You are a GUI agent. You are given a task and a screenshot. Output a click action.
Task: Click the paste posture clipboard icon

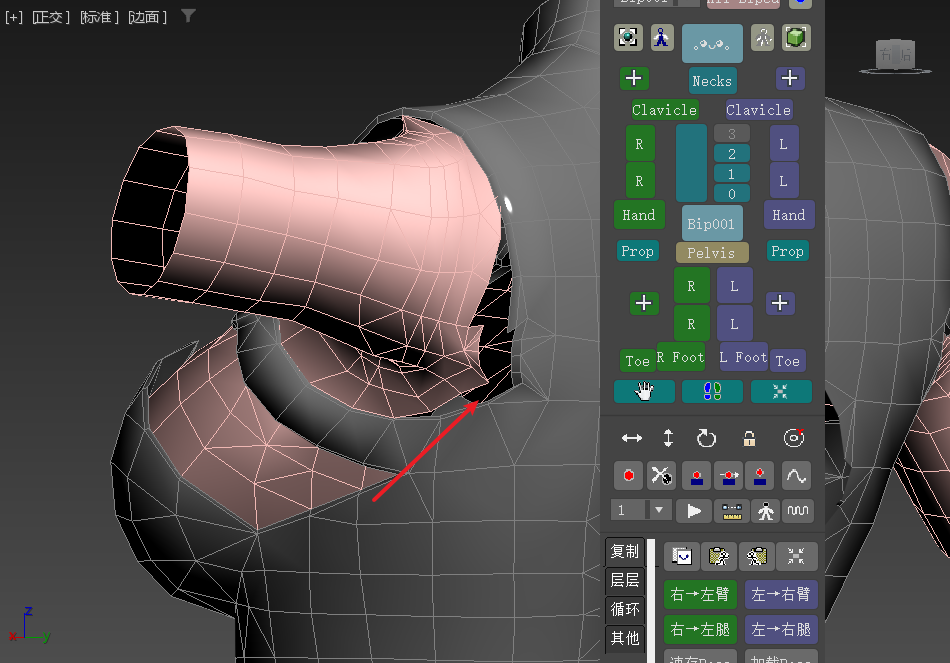pos(719,556)
